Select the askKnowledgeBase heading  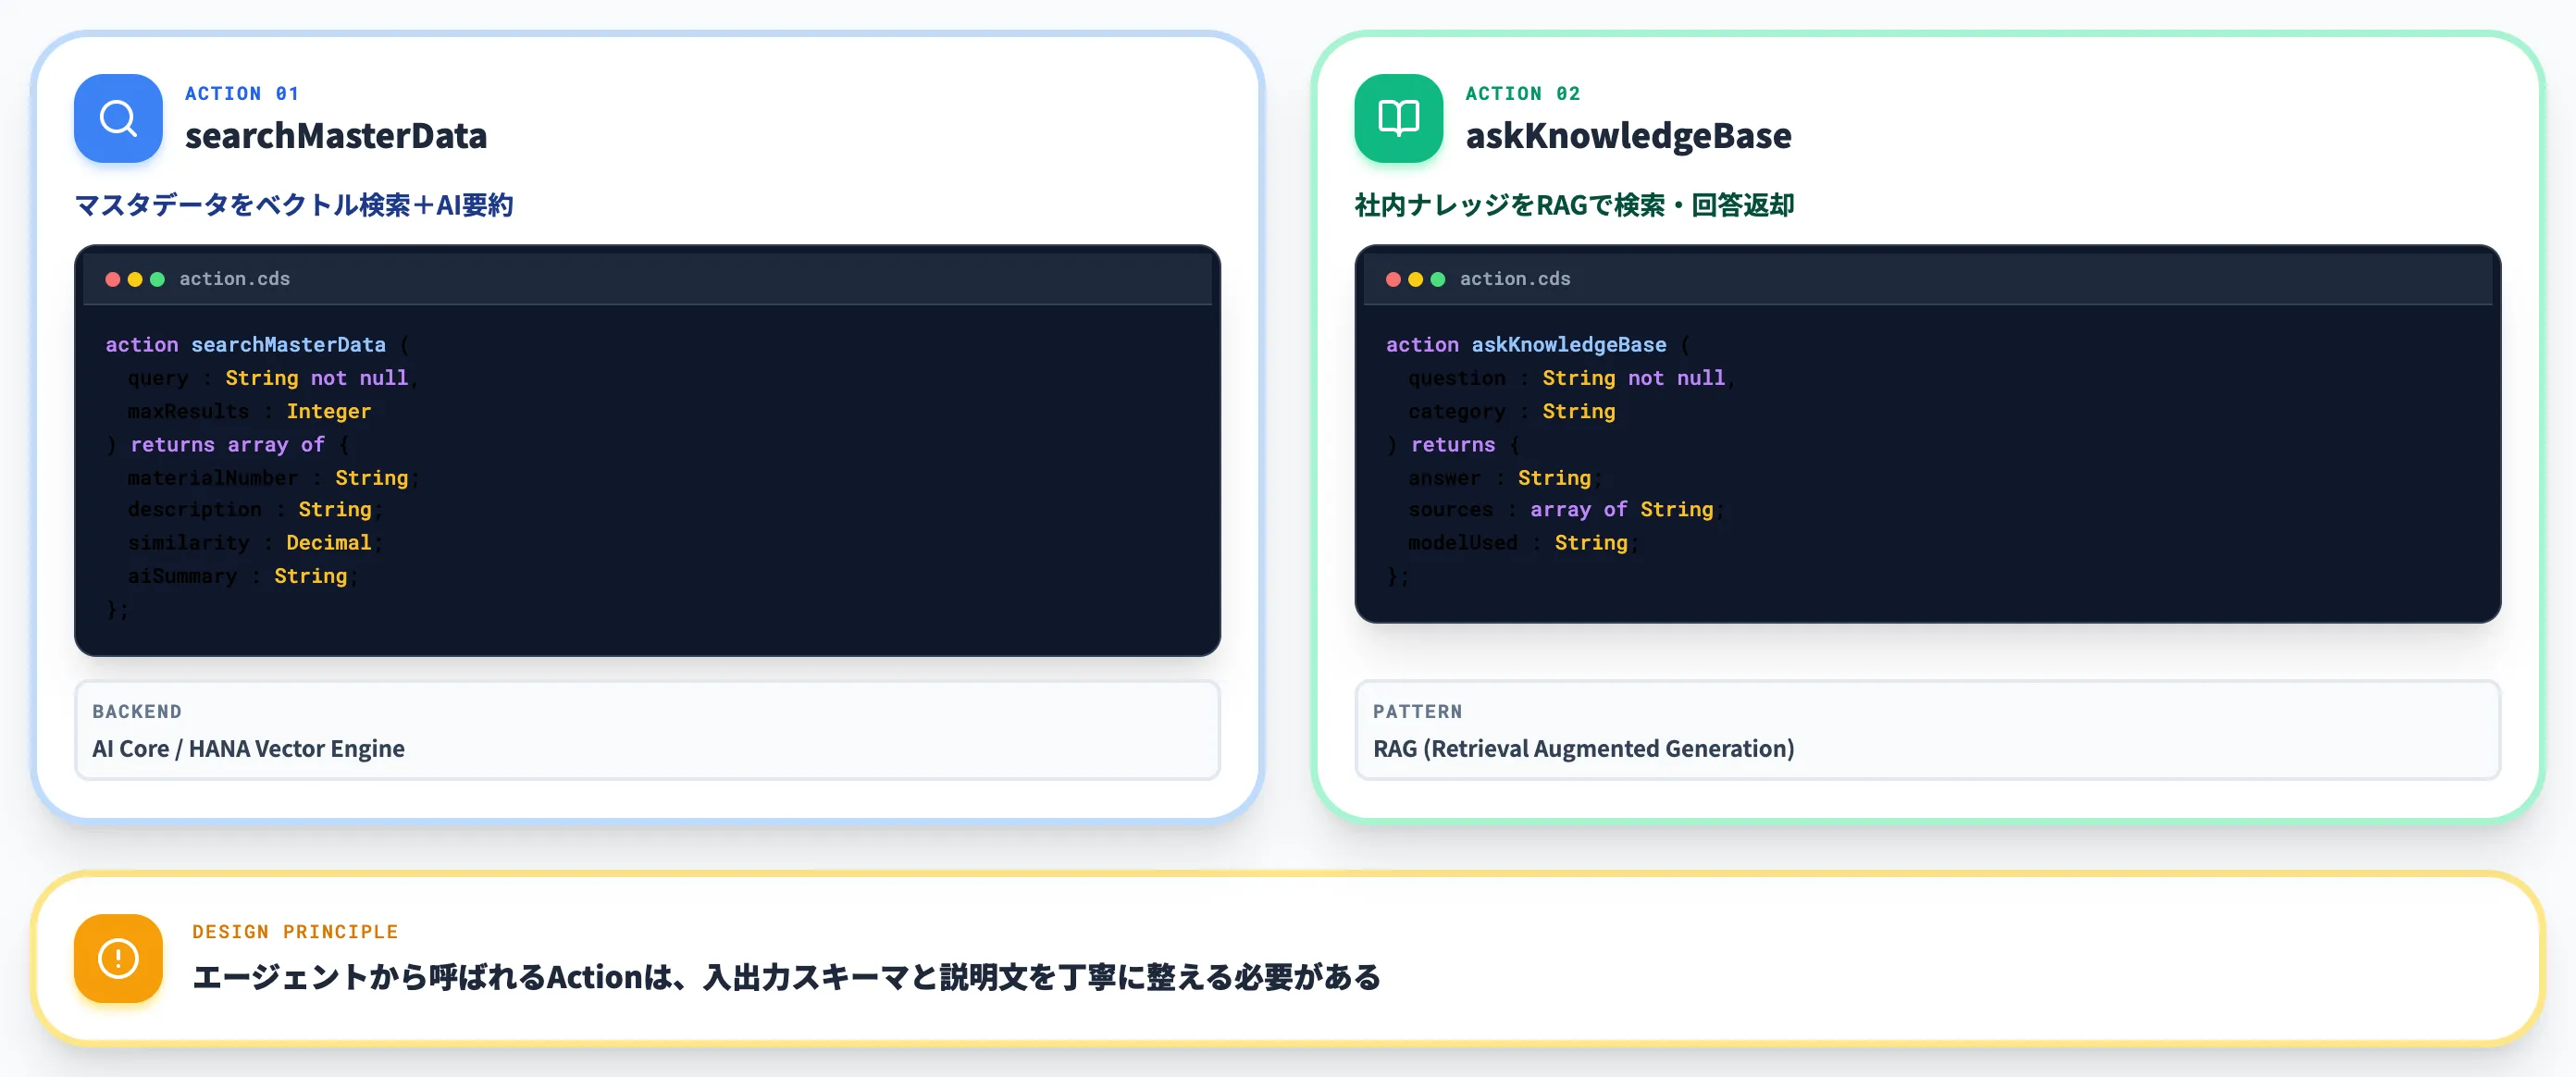(x=1628, y=135)
